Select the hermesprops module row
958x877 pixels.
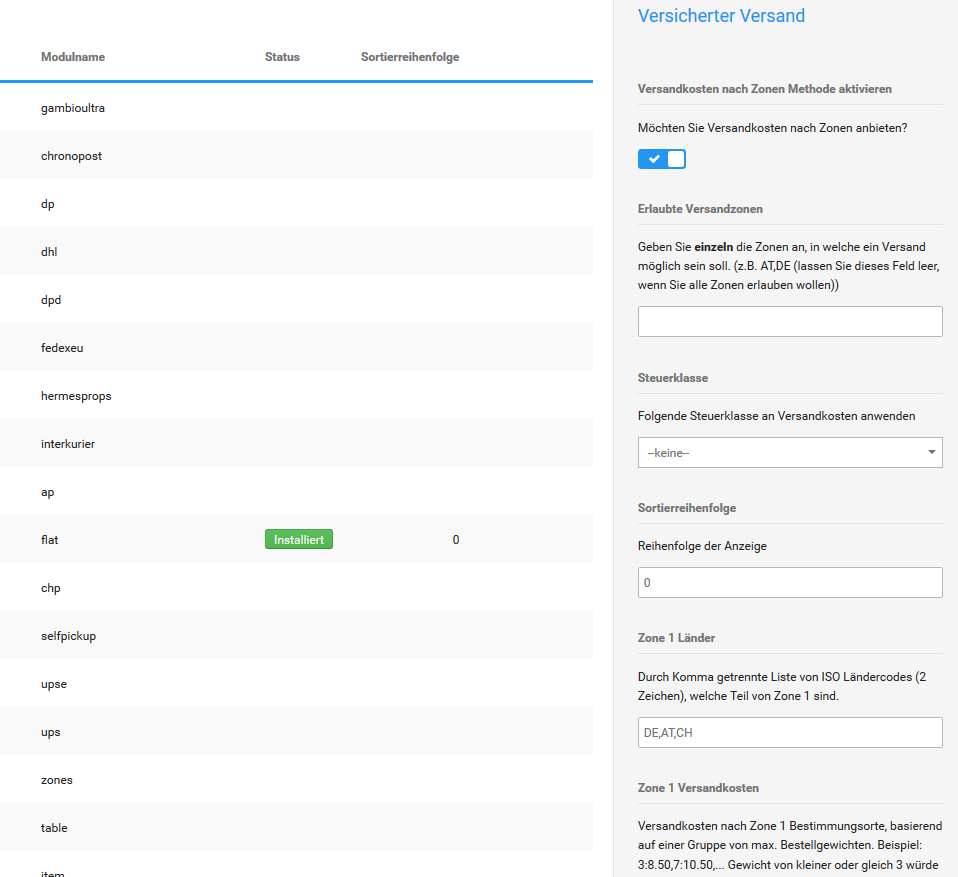pyautogui.click(x=76, y=396)
